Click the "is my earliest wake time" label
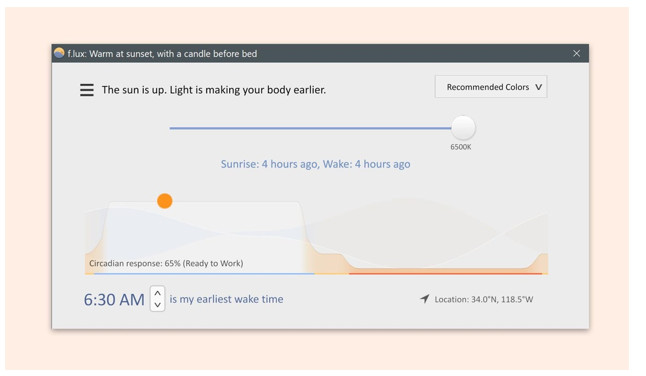This screenshot has height=376, width=646. pyautogui.click(x=226, y=299)
